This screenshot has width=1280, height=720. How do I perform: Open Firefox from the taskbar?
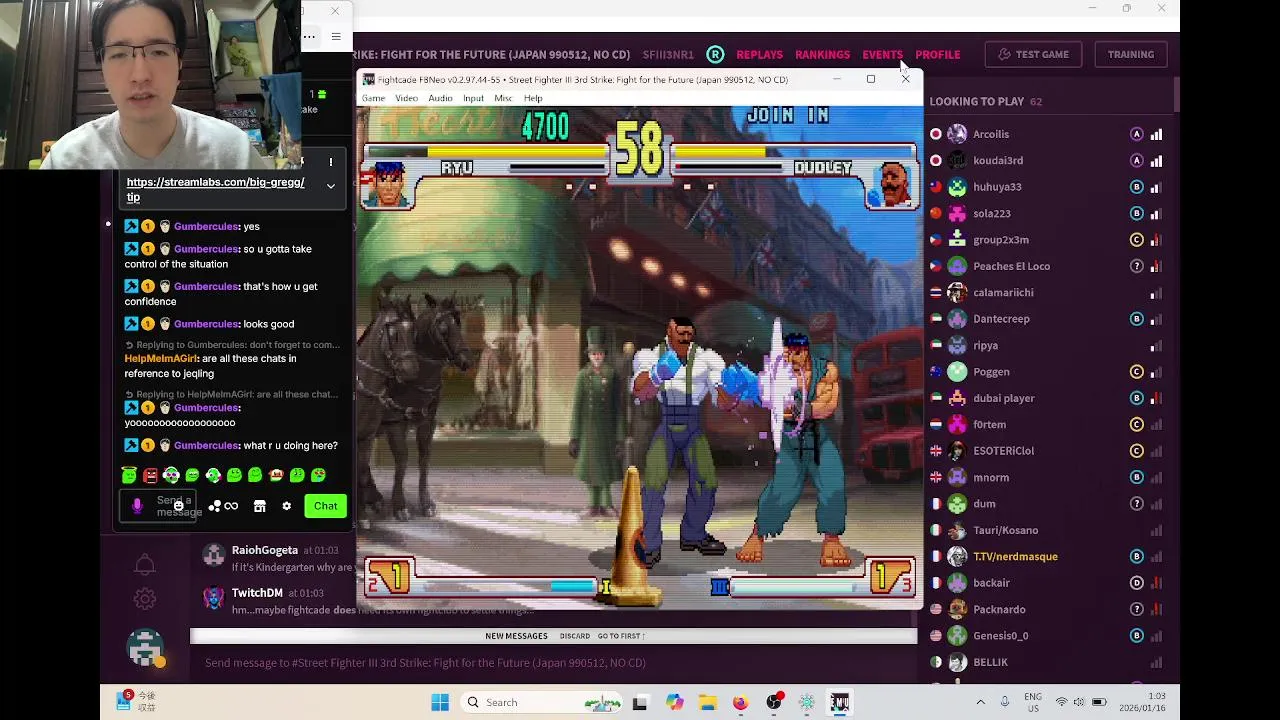[740, 702]
